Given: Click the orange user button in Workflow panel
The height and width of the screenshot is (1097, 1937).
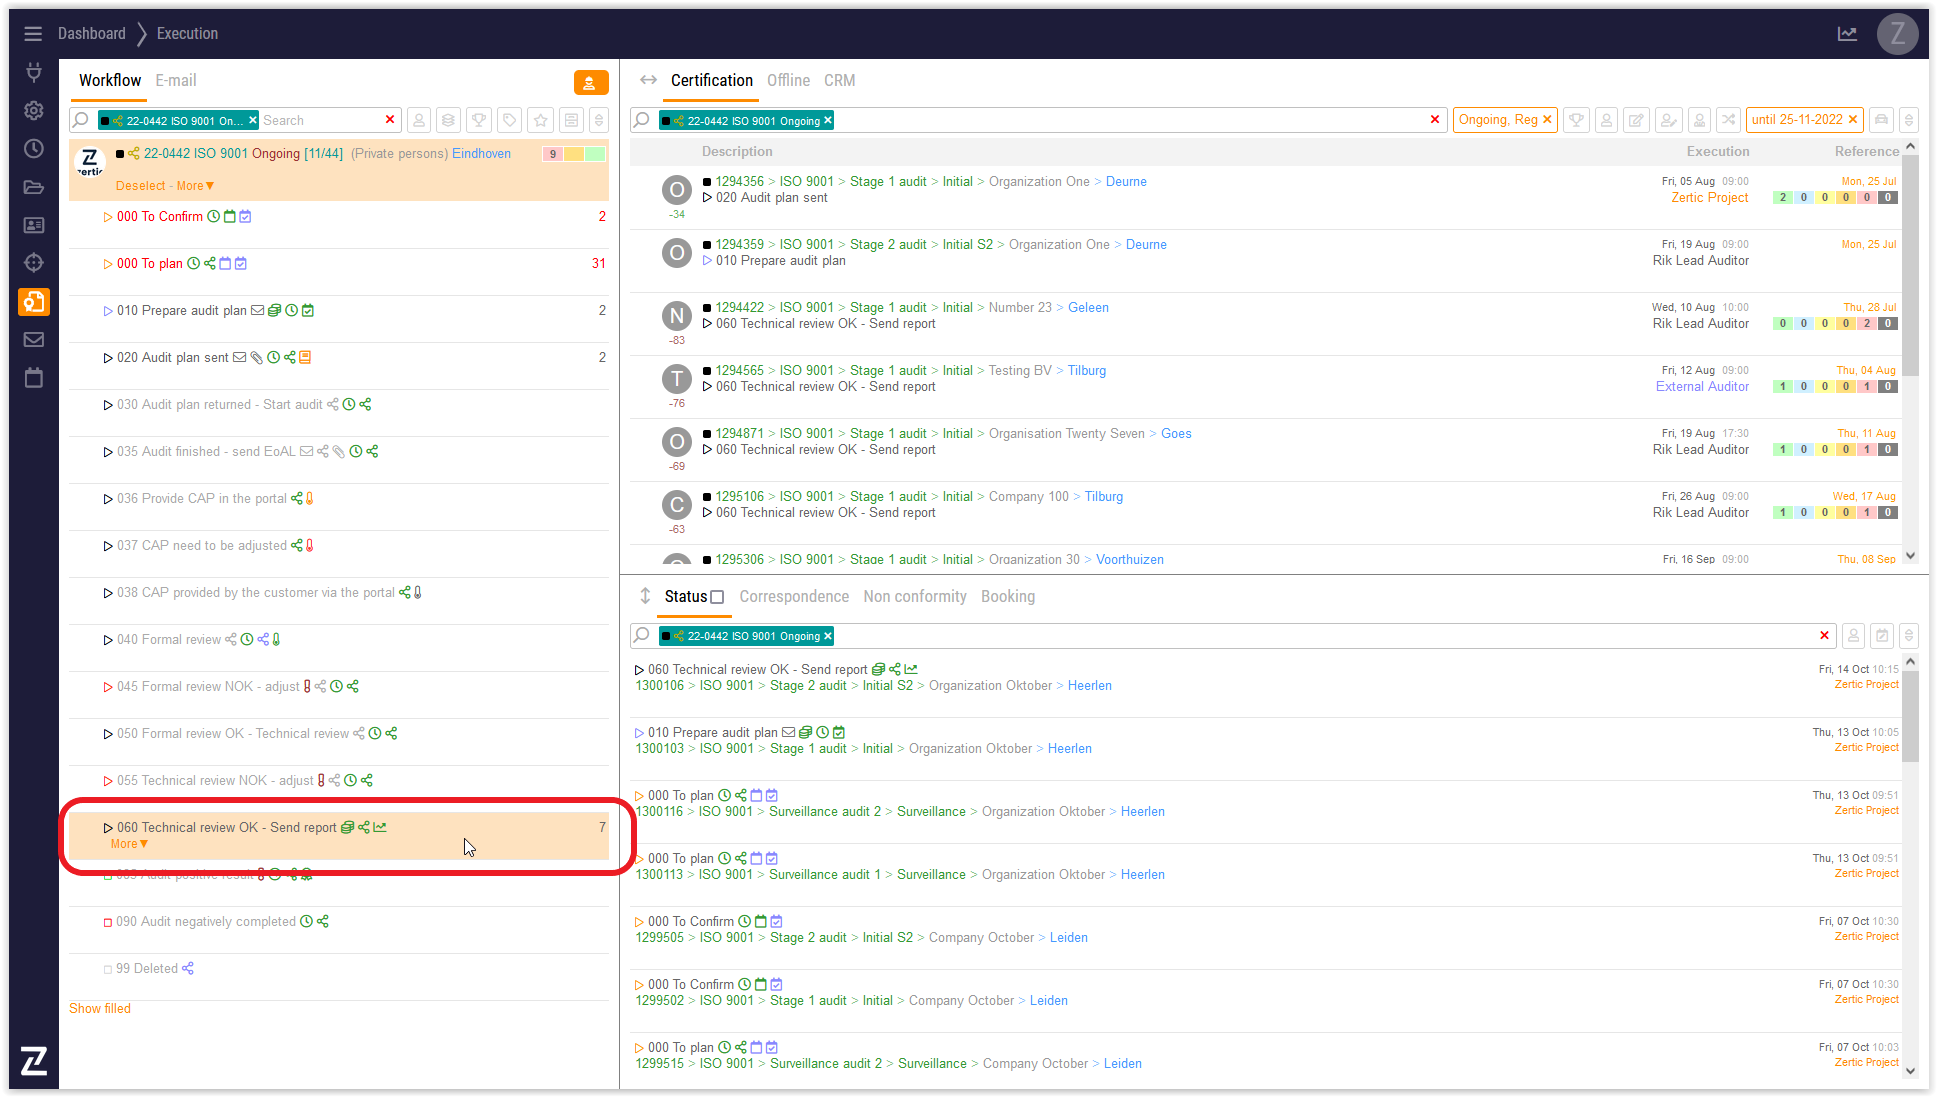Looking at the screenshot, I should point(590,83).
